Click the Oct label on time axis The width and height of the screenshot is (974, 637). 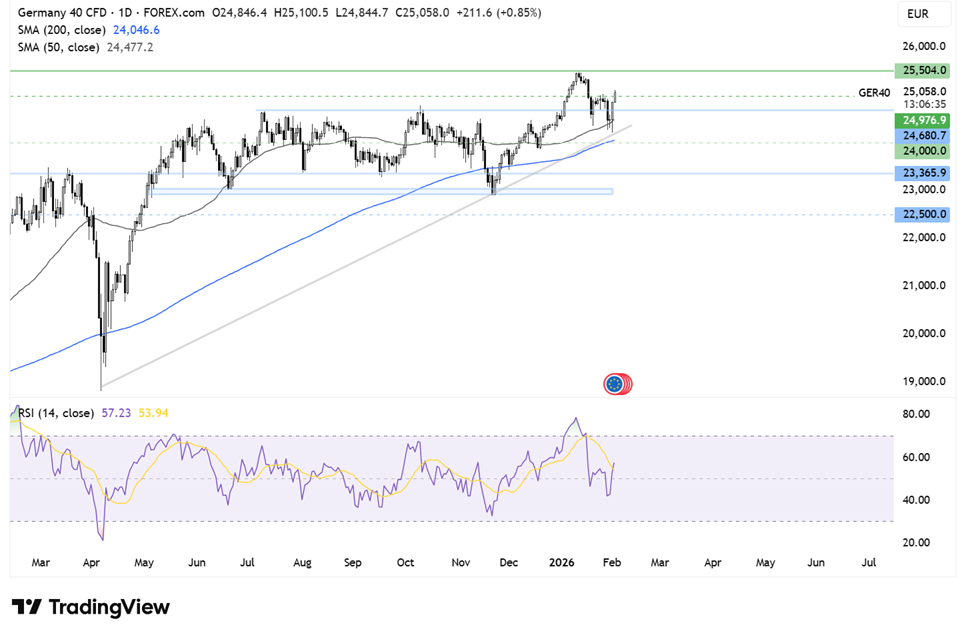(x=405, y=563)
